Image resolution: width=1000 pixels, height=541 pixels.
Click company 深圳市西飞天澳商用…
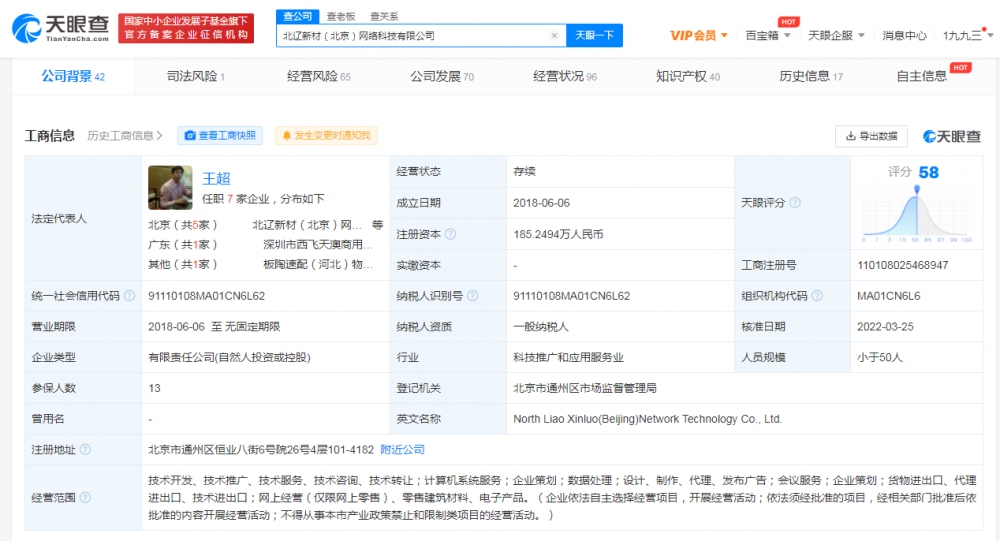(x=318, y=245)
